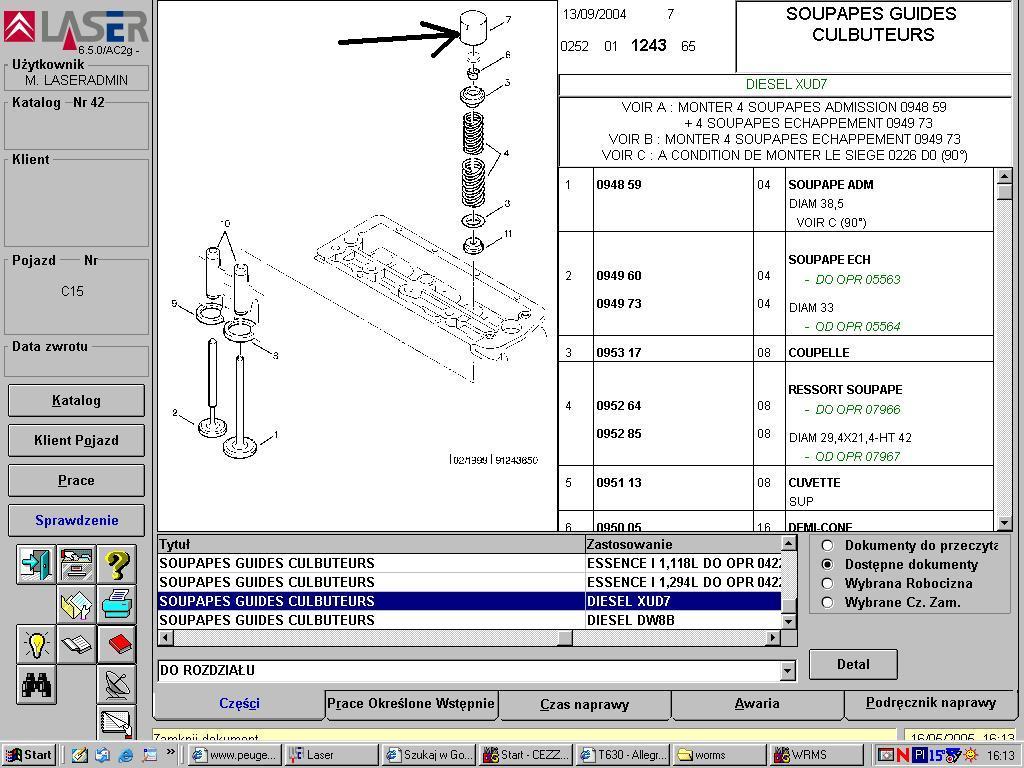Click the exit door icon
Image resolution: width=1024 pixels, height=768 pixels.
click(x=36, y=565)
